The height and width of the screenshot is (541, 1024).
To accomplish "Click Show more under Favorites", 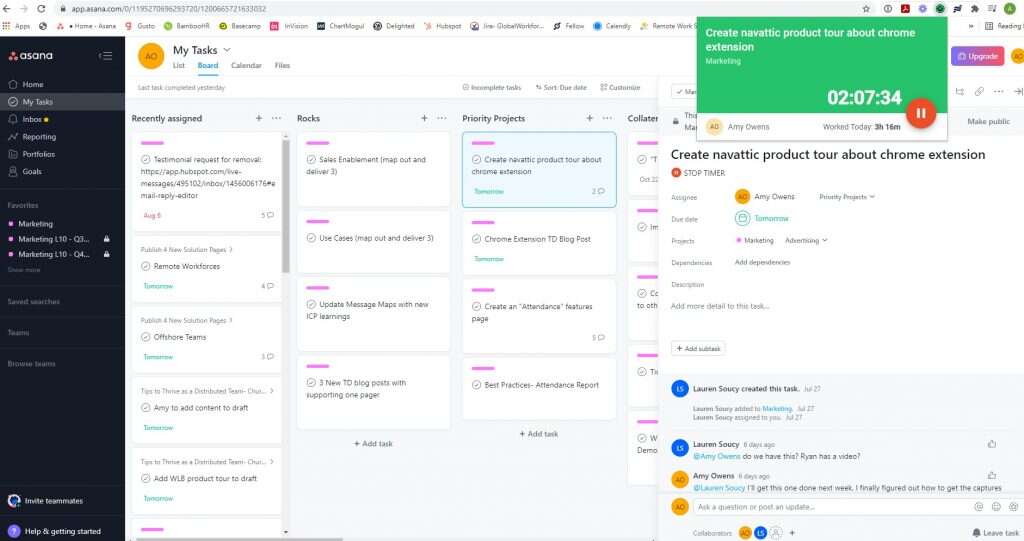I will 24,270.
